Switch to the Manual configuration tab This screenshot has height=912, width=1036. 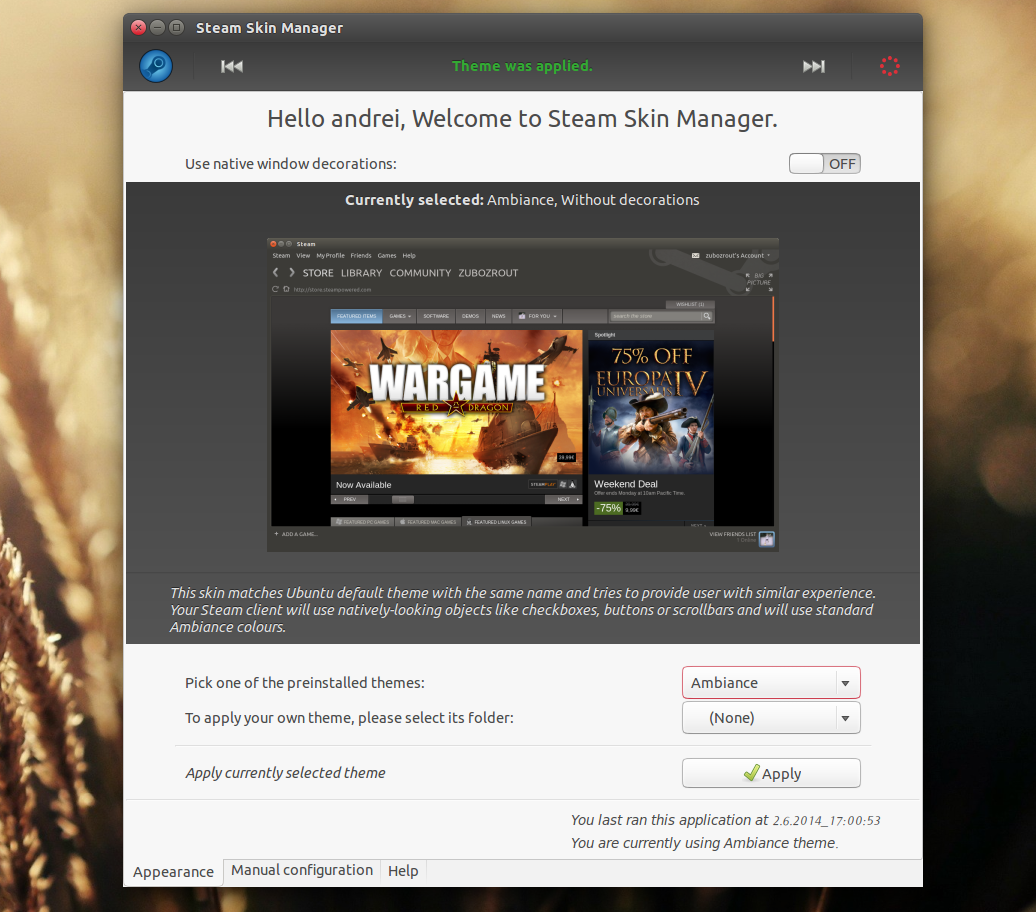pos(302,870)
